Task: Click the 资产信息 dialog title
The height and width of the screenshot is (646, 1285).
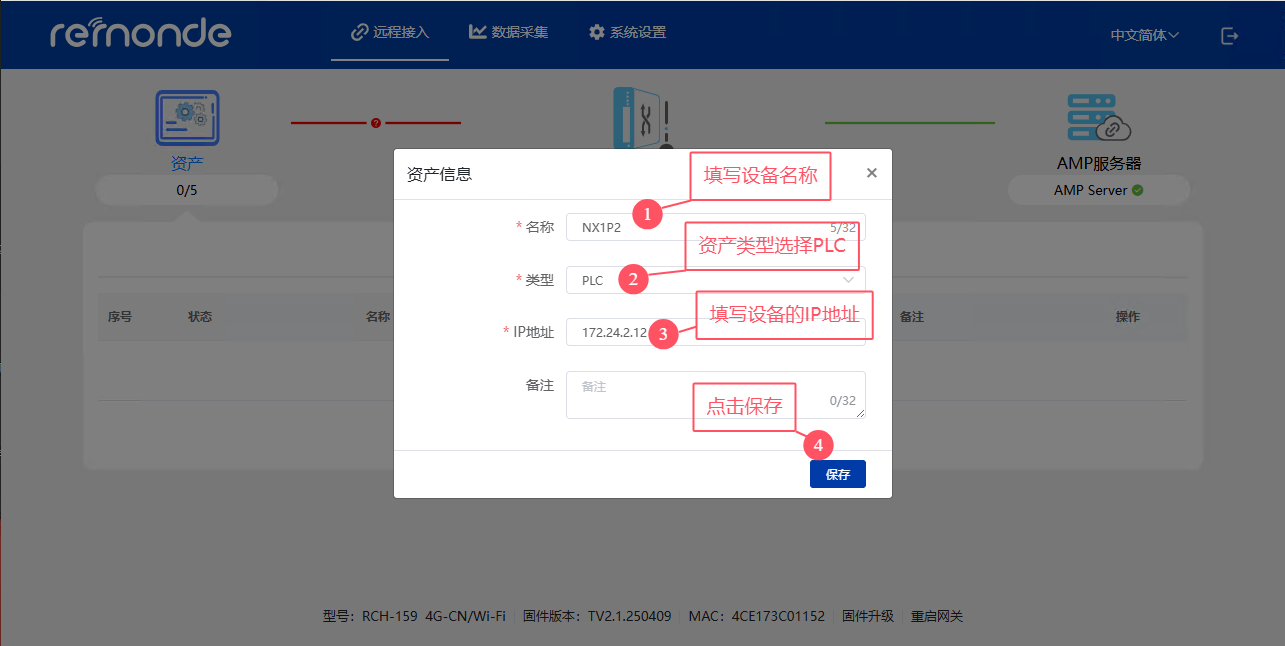Action: pyautogui.click(x=439, y=174)
